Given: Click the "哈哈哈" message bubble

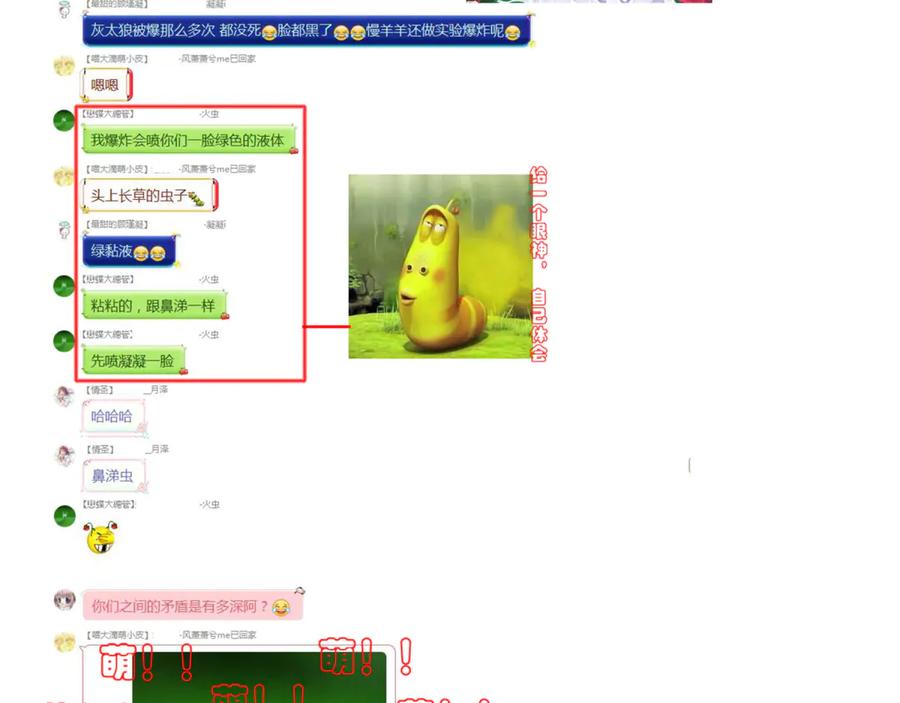Looking at the screenshot, I should click(112, 417).
